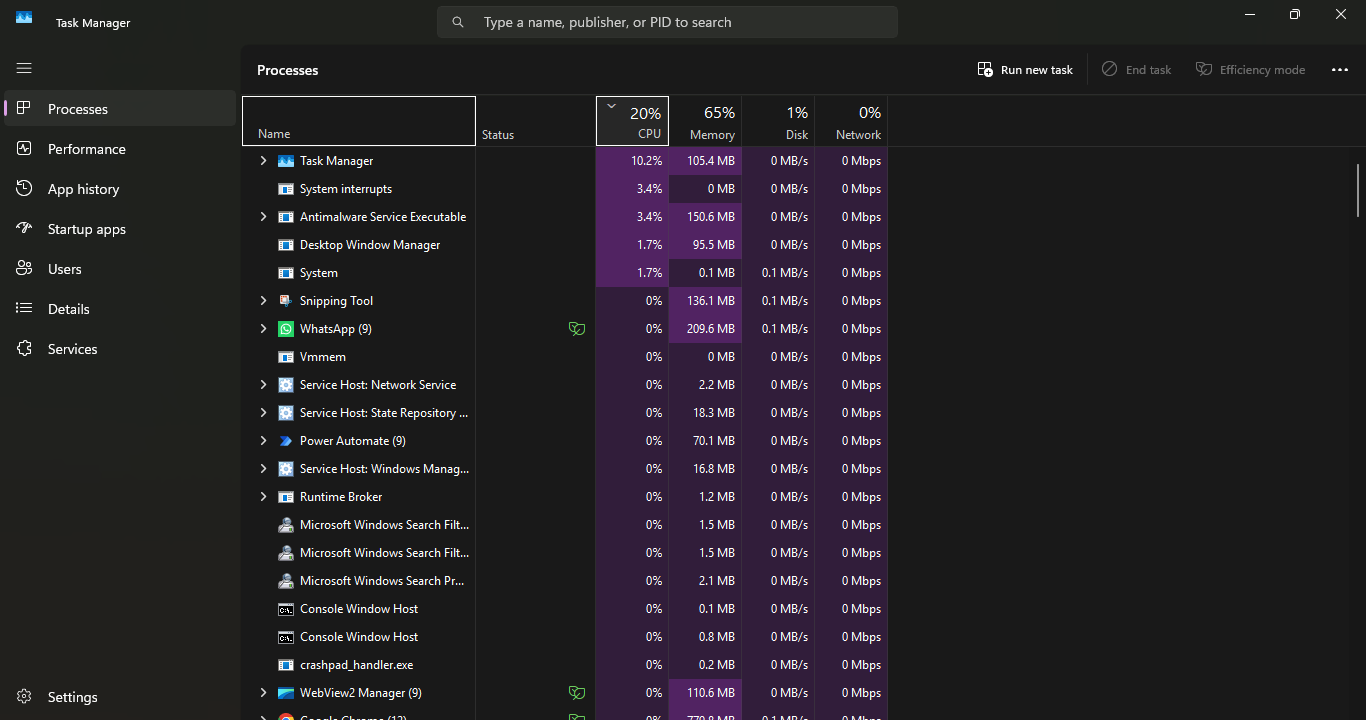The image size is (1366, 720).
Task: Click the WhatsApp process icon
Action: (x=286, y=329)
